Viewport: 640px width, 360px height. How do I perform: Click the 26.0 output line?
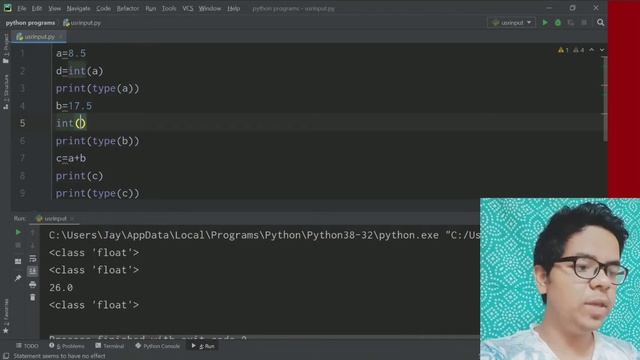tap(61, 288)
